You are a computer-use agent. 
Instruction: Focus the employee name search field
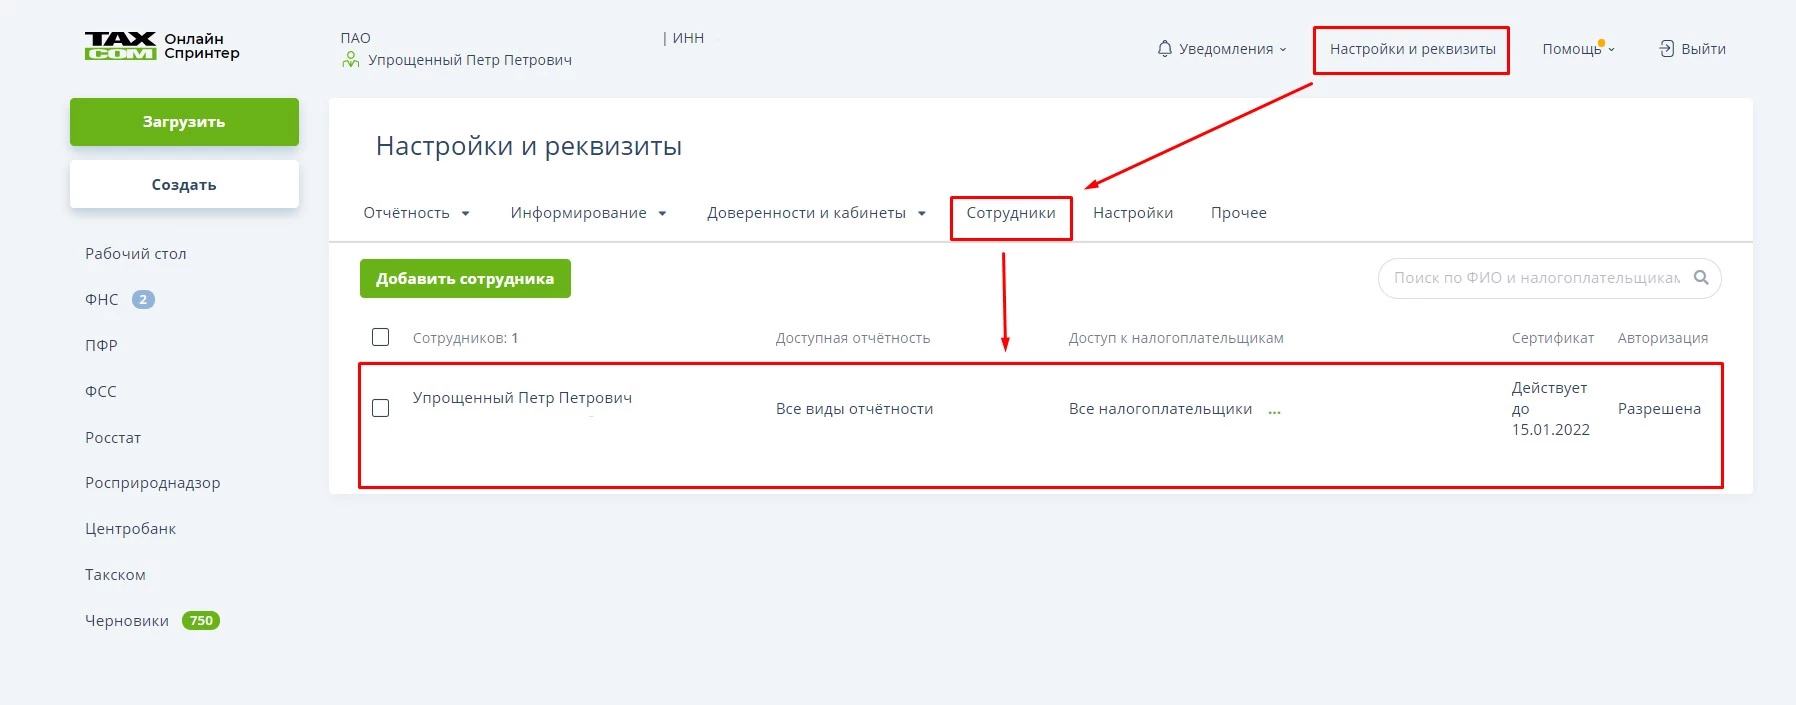(1536, 278)
